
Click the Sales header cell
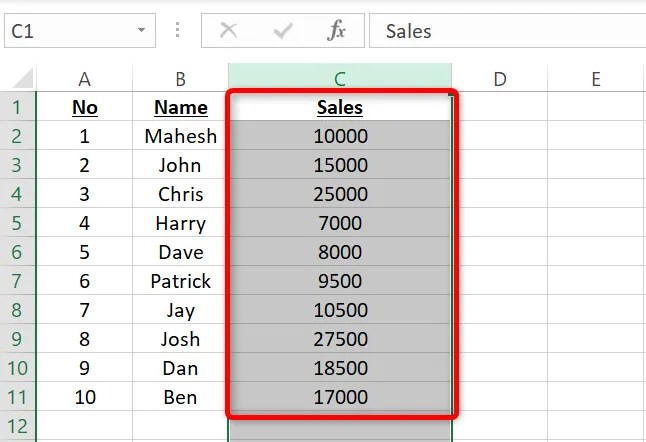[x=340, y=107]
